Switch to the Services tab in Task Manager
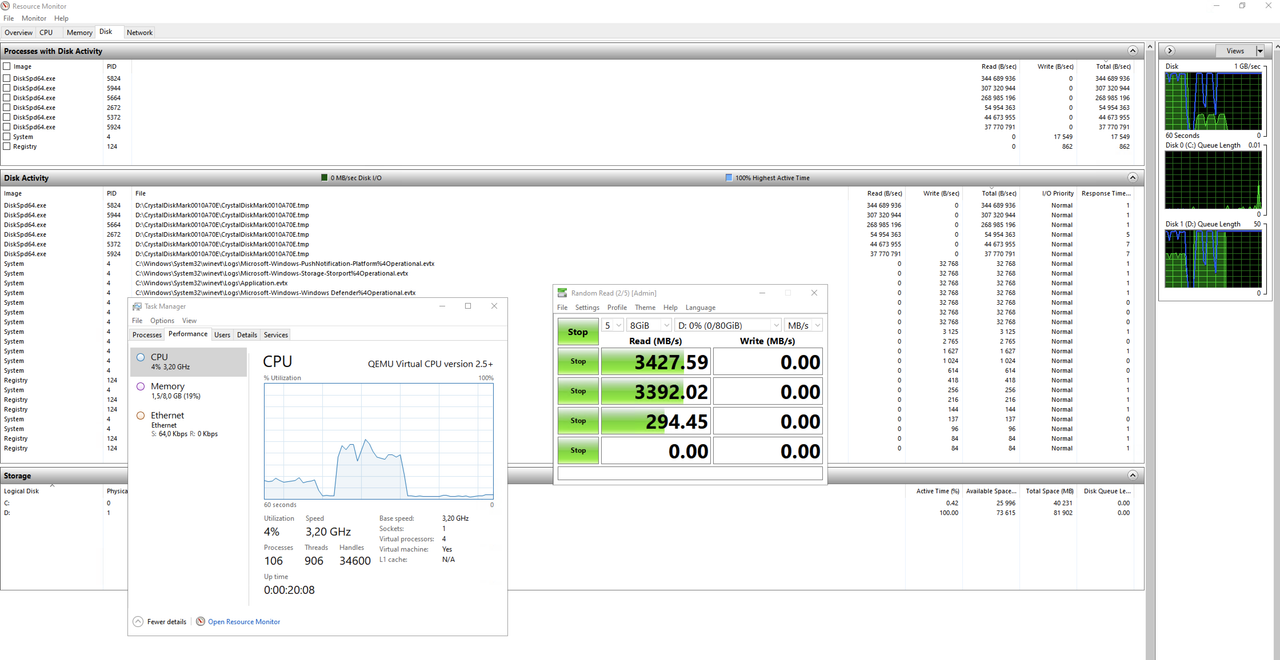Image resolution: width=1280 pixels, height=660 pixels. tap(276, 335)
